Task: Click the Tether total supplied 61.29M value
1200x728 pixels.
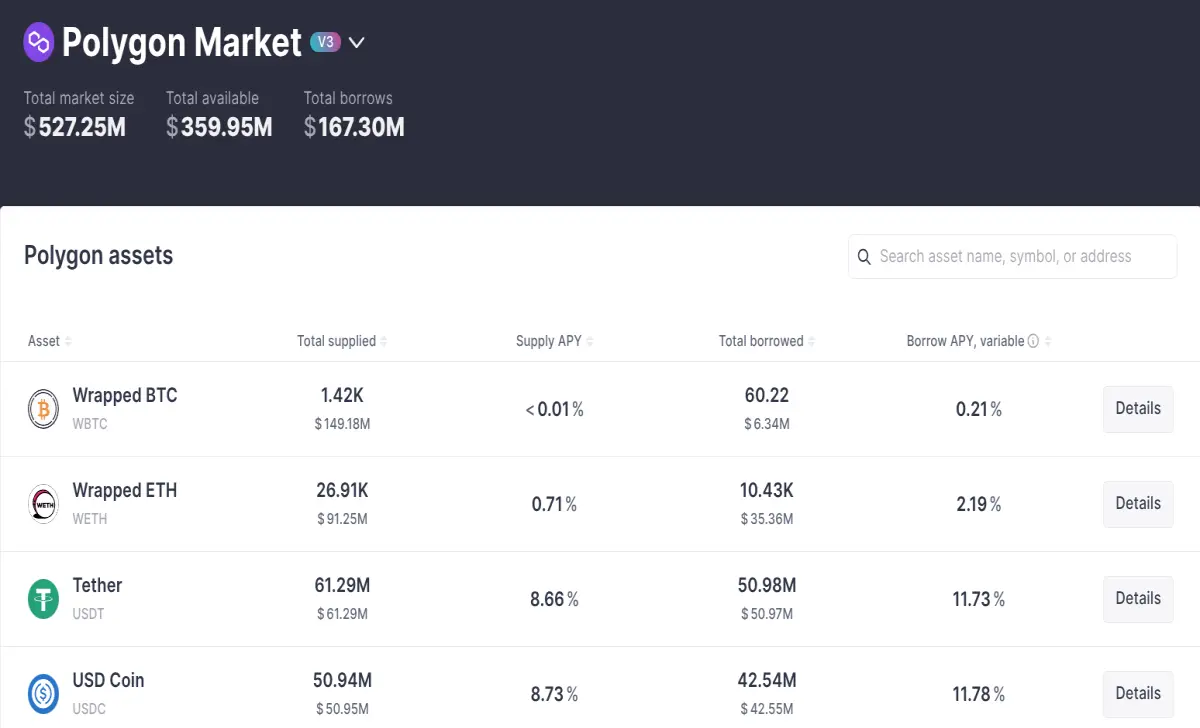Action: pos(342,586)
